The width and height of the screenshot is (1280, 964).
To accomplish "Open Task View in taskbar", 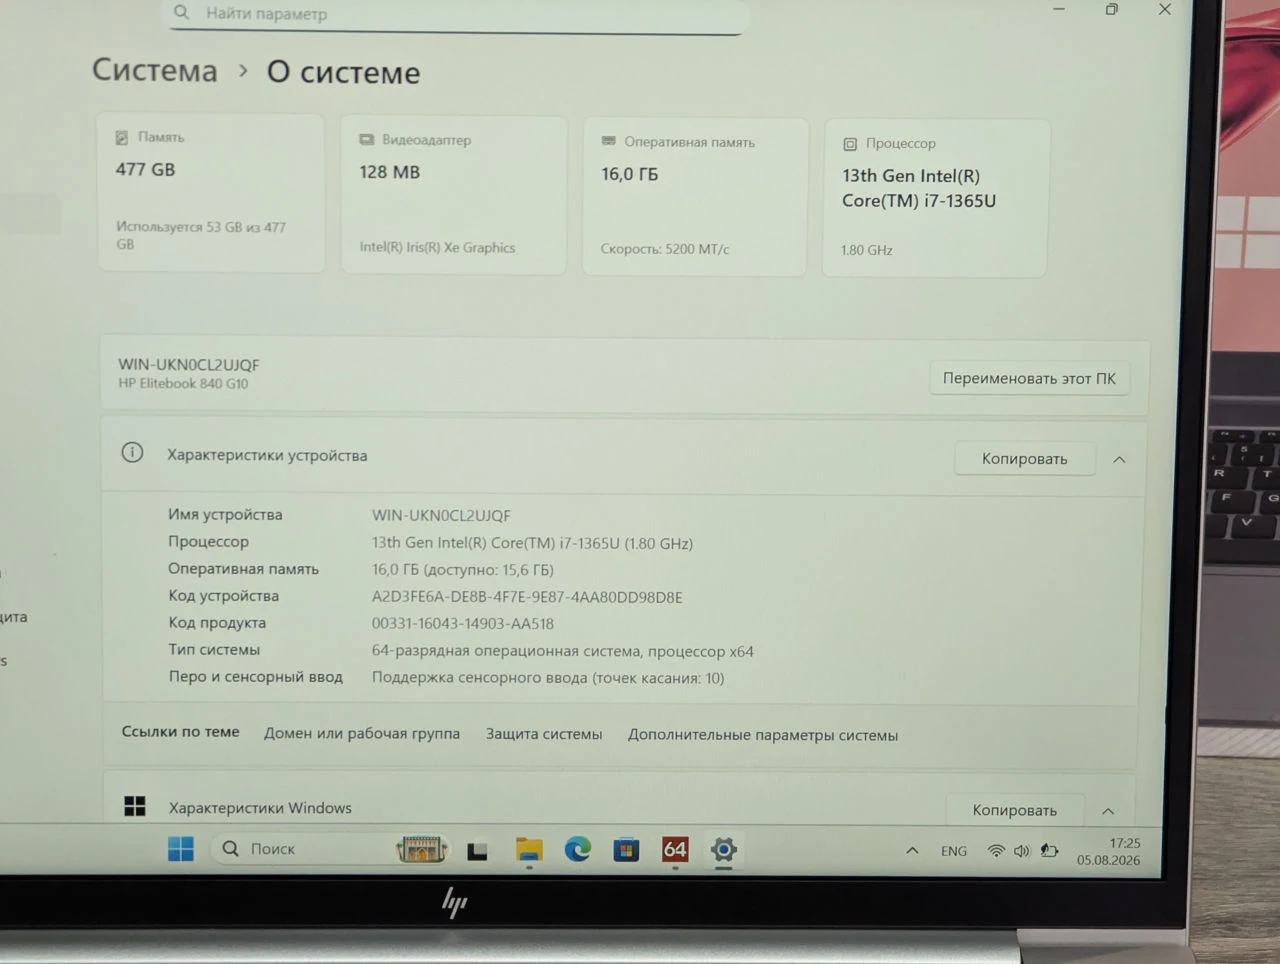I will [x=477, y=851].
